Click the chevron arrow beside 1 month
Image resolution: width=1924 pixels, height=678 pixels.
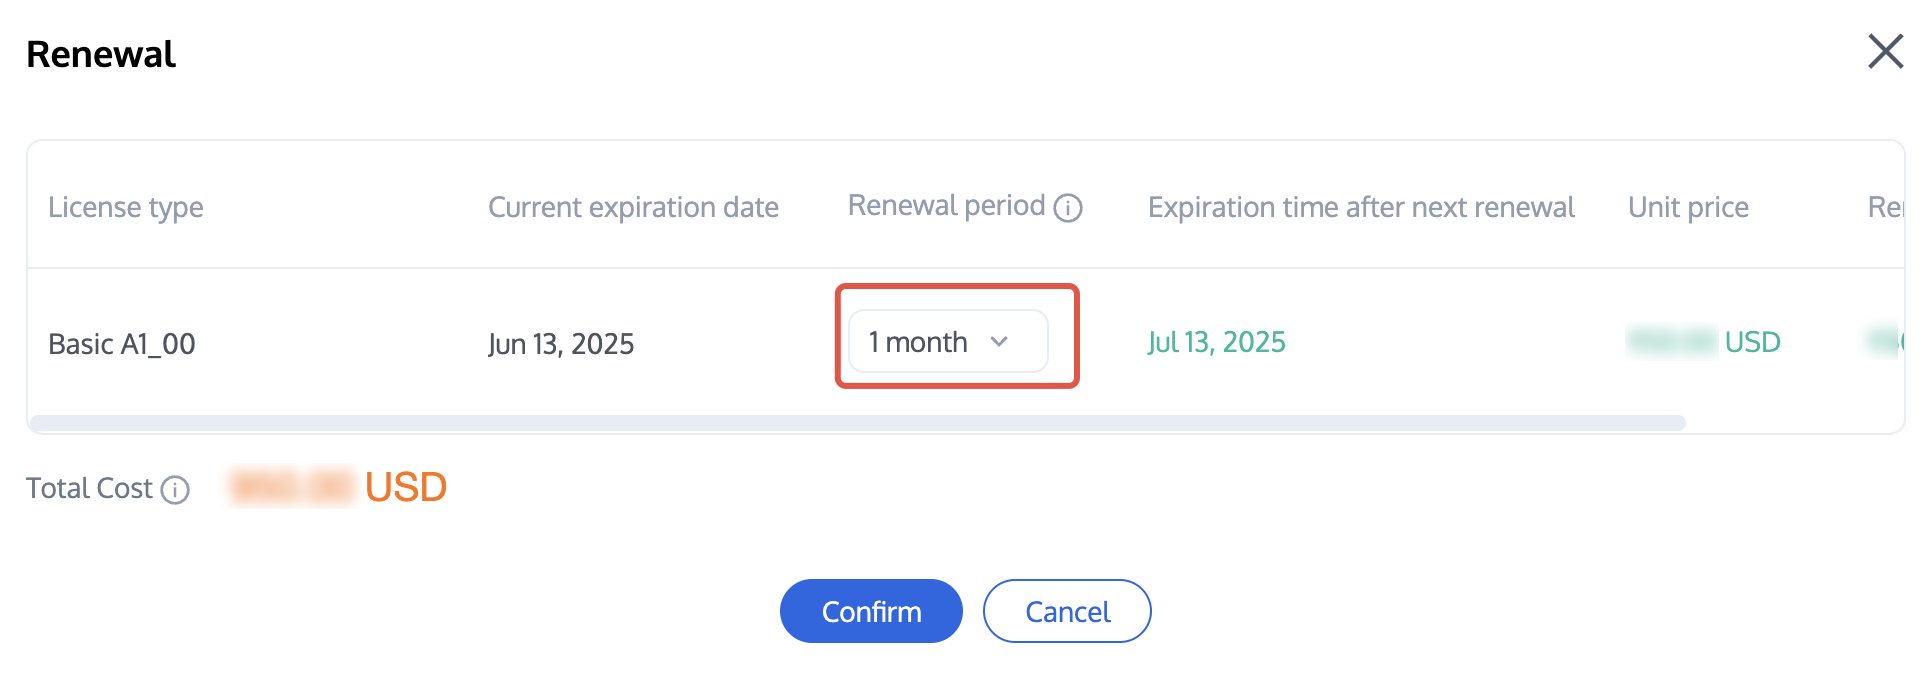(999, 342)
